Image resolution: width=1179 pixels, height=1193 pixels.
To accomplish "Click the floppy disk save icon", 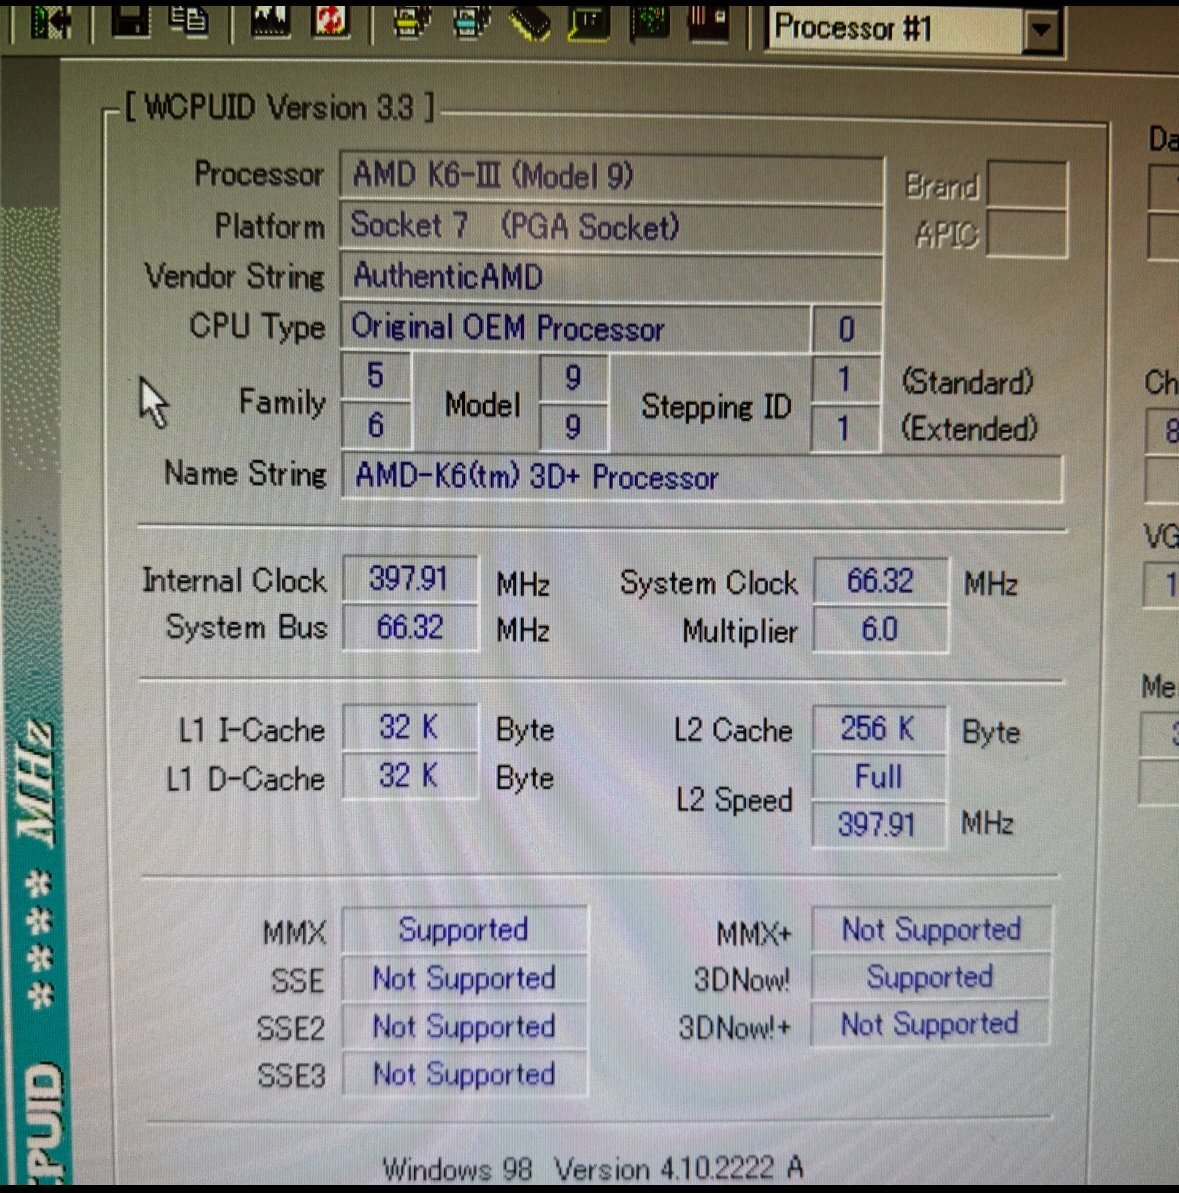I will click(131, 20).
